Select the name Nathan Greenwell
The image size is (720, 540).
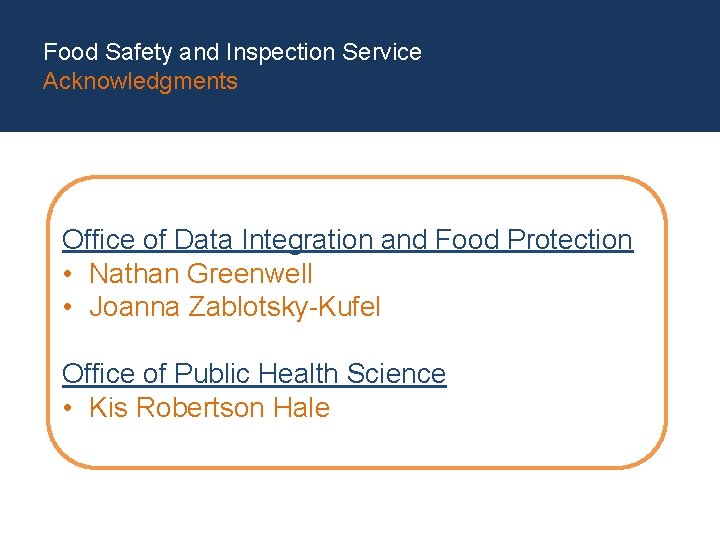coord(201,274)
